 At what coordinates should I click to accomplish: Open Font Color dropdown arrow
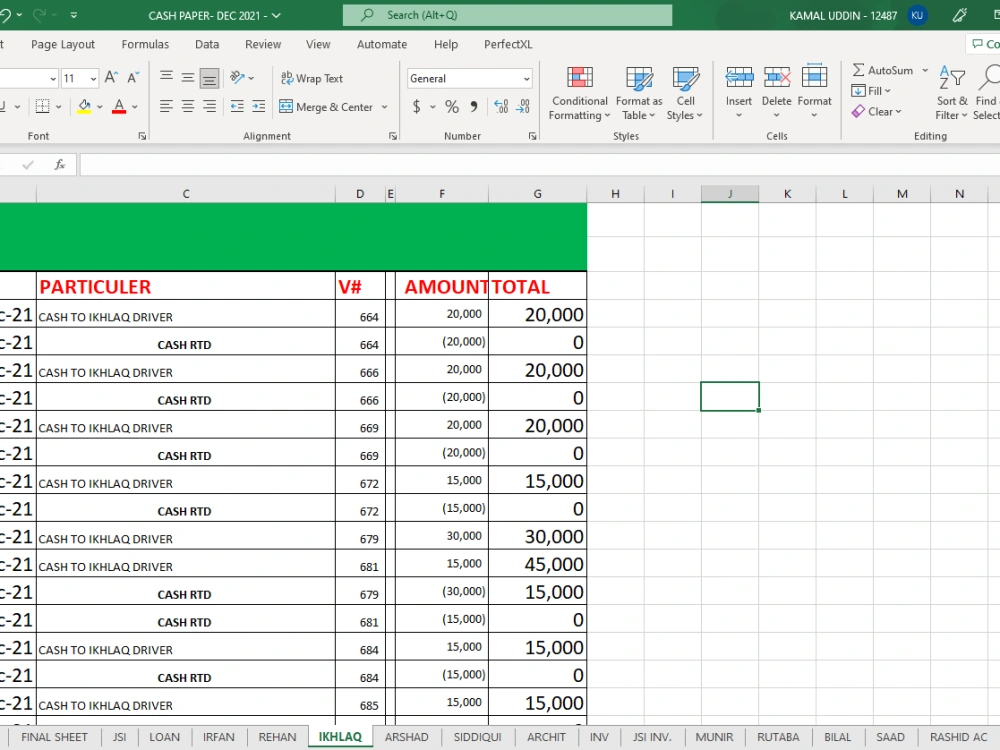(x=135, y=107)
